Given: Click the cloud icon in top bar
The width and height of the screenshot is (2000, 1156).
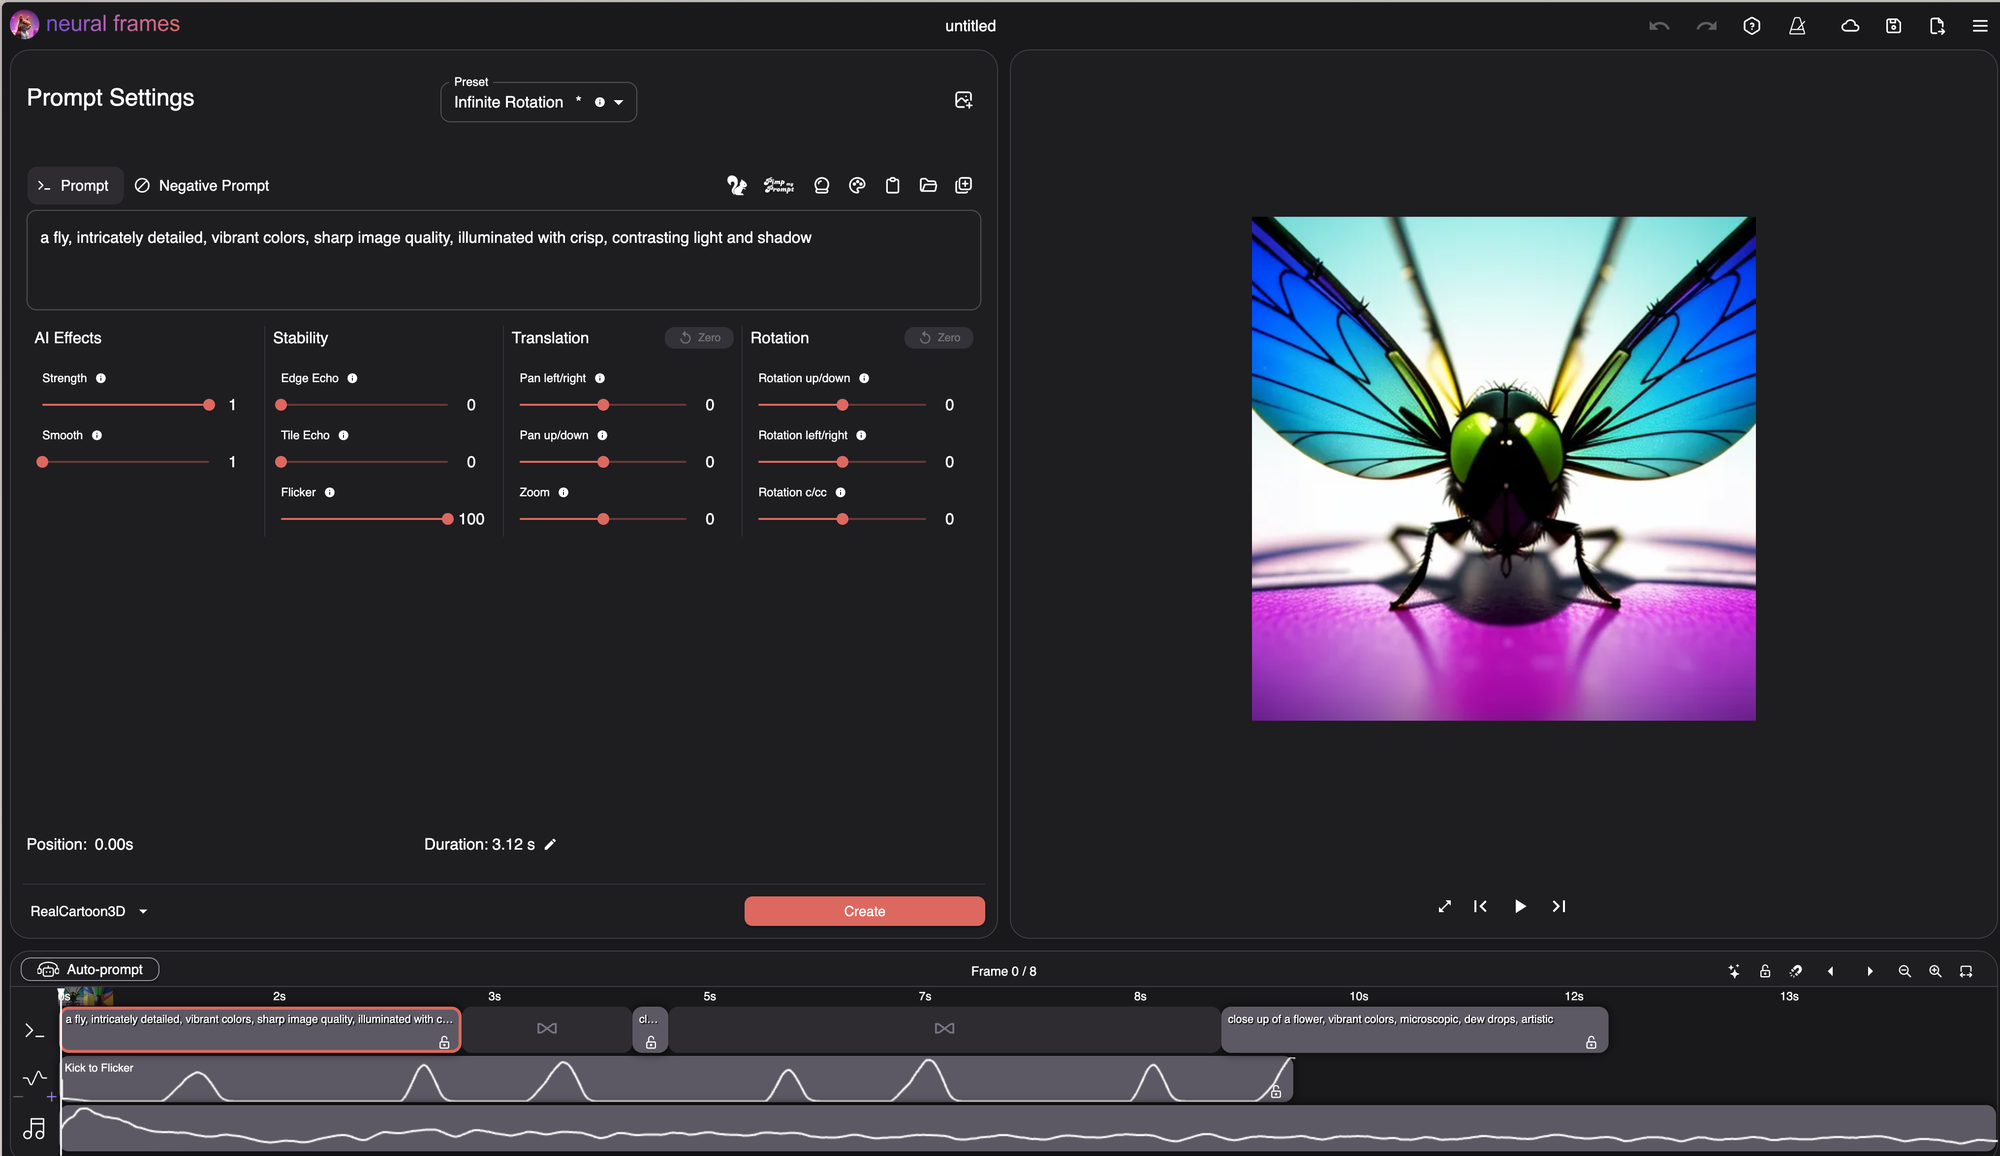Looking at the screenshot, I should (x=1850, y=26).
